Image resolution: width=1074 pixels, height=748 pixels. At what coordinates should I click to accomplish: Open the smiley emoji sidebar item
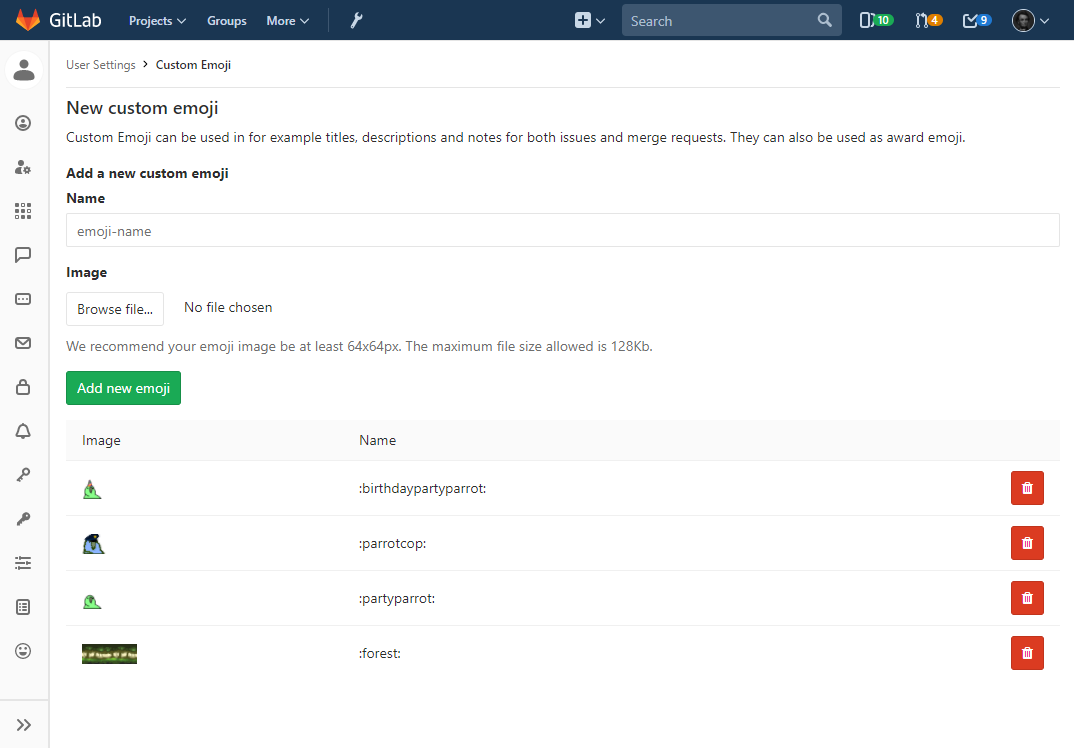23,651
